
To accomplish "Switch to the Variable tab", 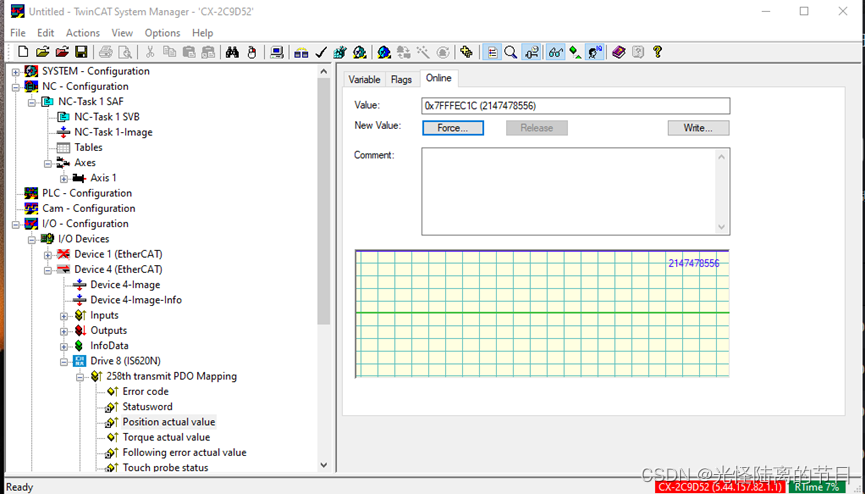I will (364, 79).
